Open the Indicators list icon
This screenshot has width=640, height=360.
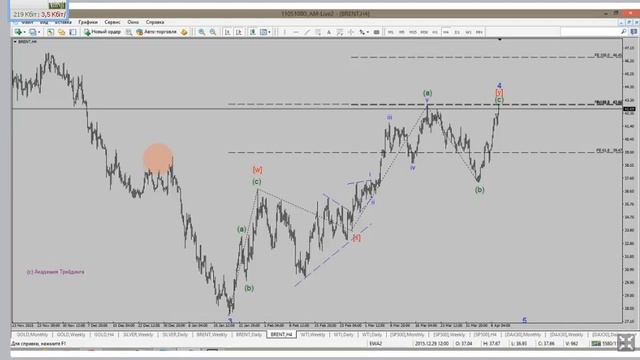coord(253,32)
